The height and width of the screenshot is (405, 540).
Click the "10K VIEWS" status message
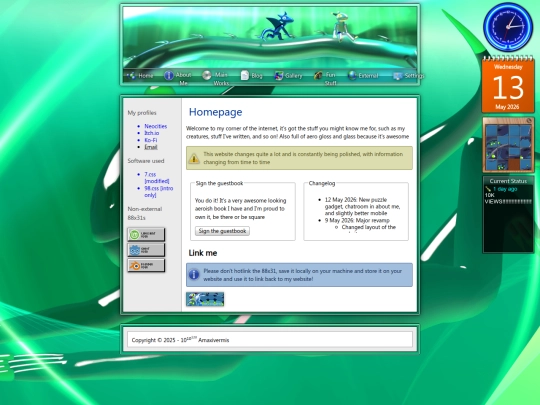pos(508,198)
